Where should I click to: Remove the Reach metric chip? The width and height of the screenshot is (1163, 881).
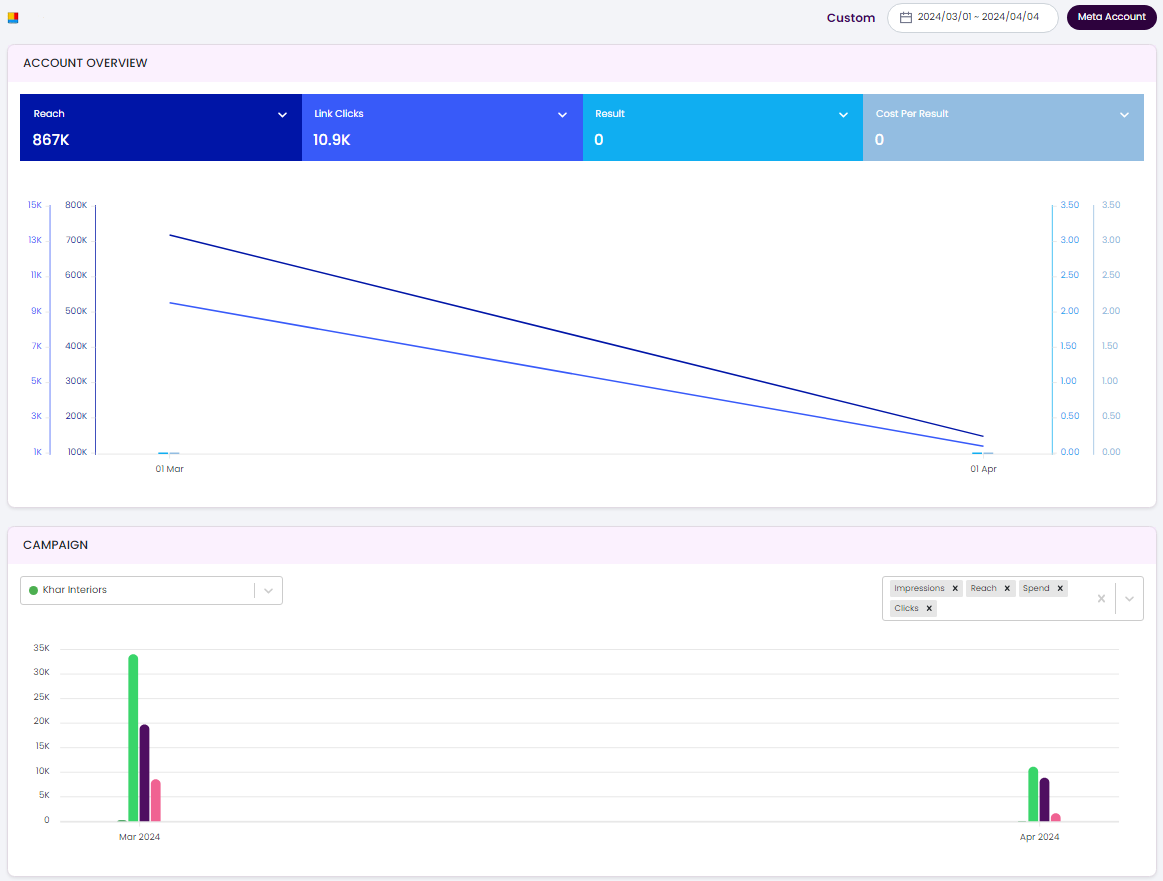[1007, 588]
